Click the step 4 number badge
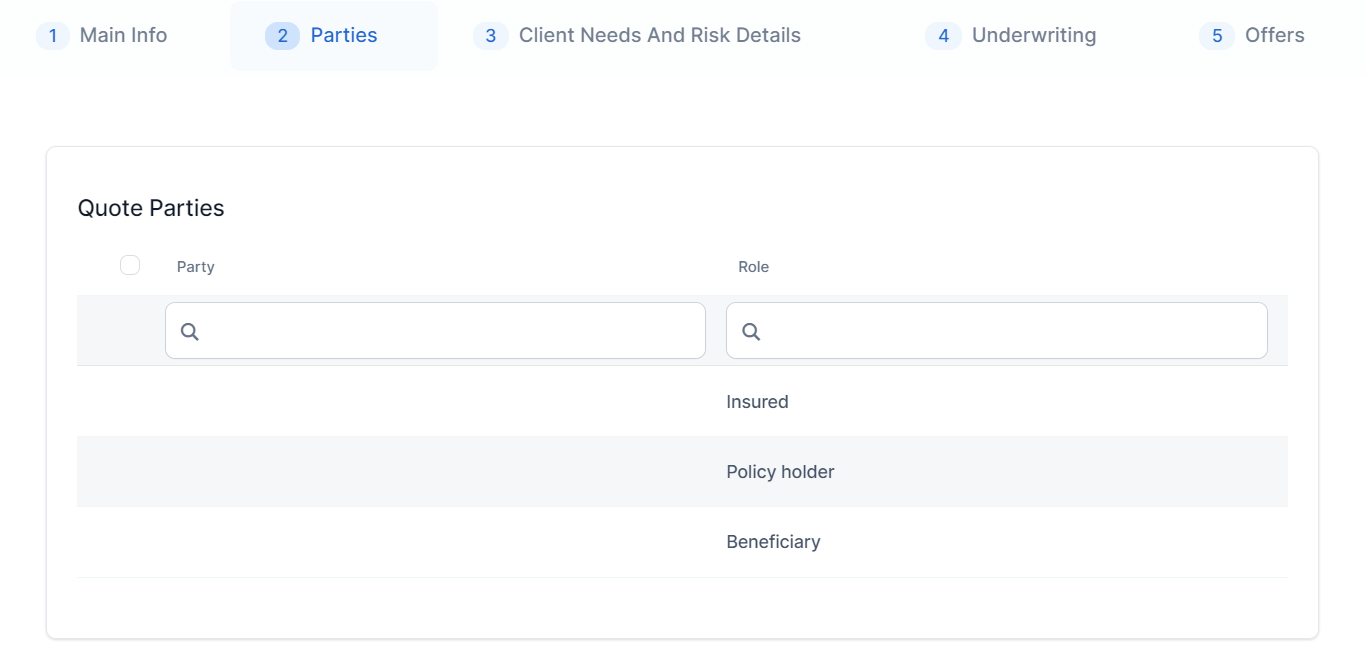The height and width of the screenshot is (658, 1366). 943,36
